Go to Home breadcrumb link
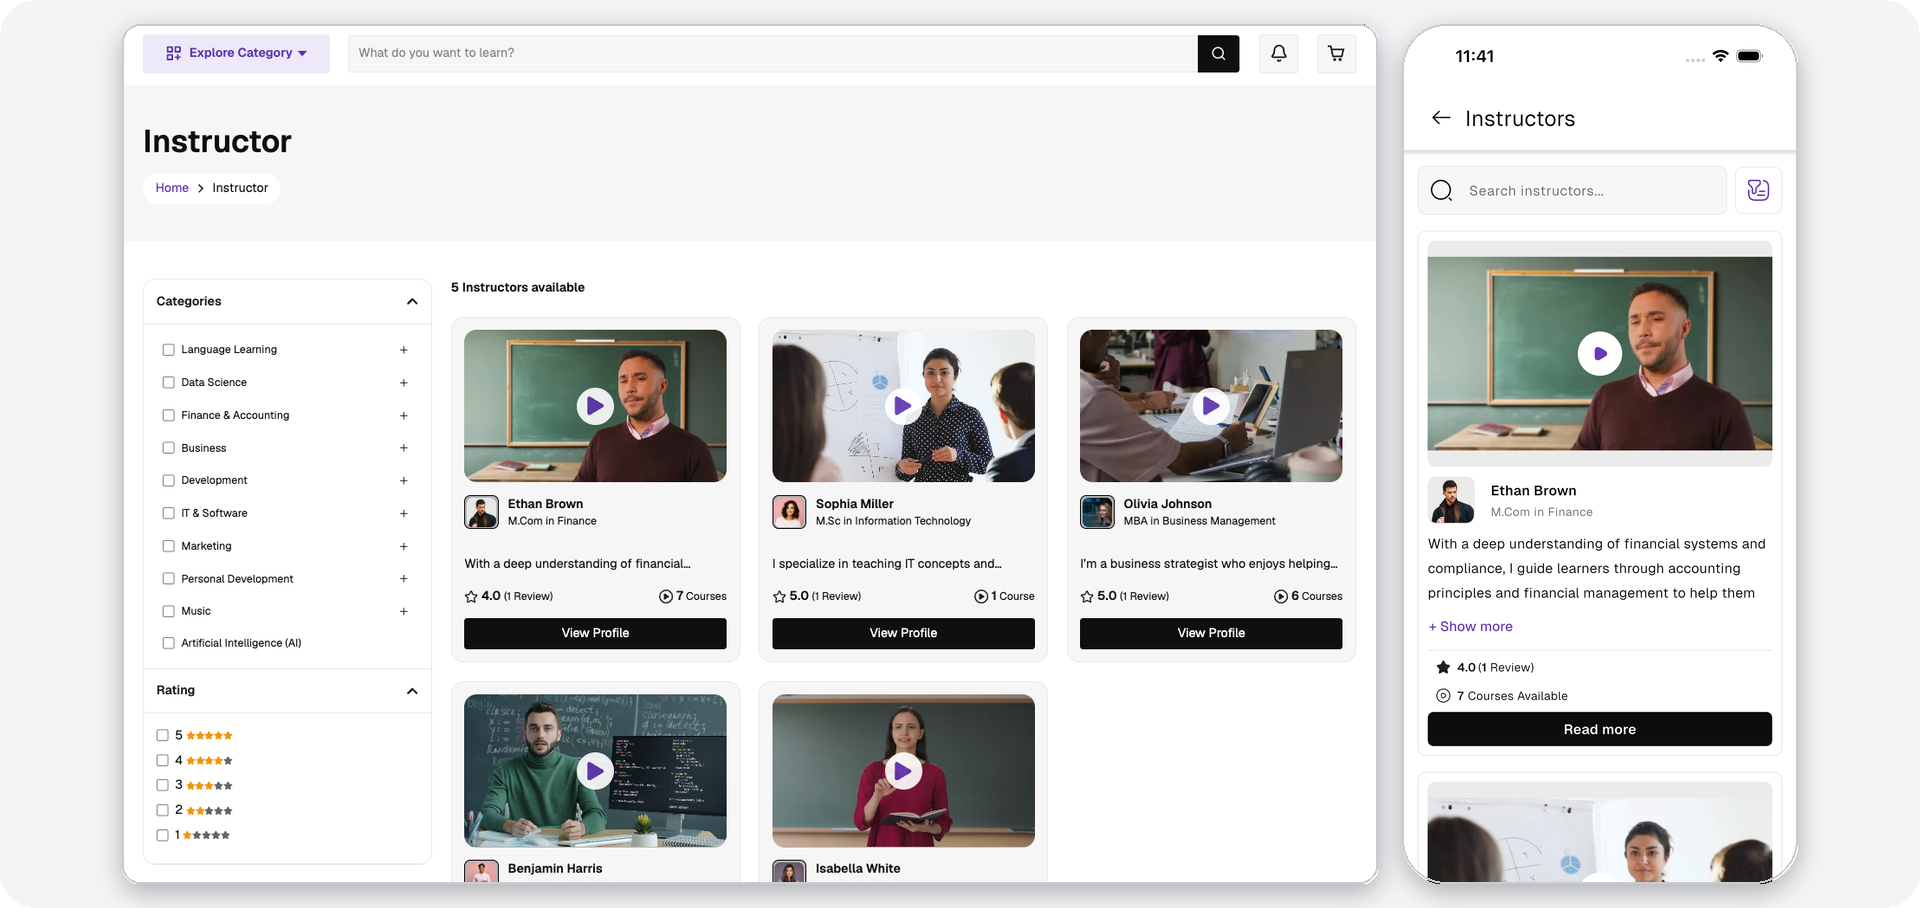 click(x=172, y=188)
